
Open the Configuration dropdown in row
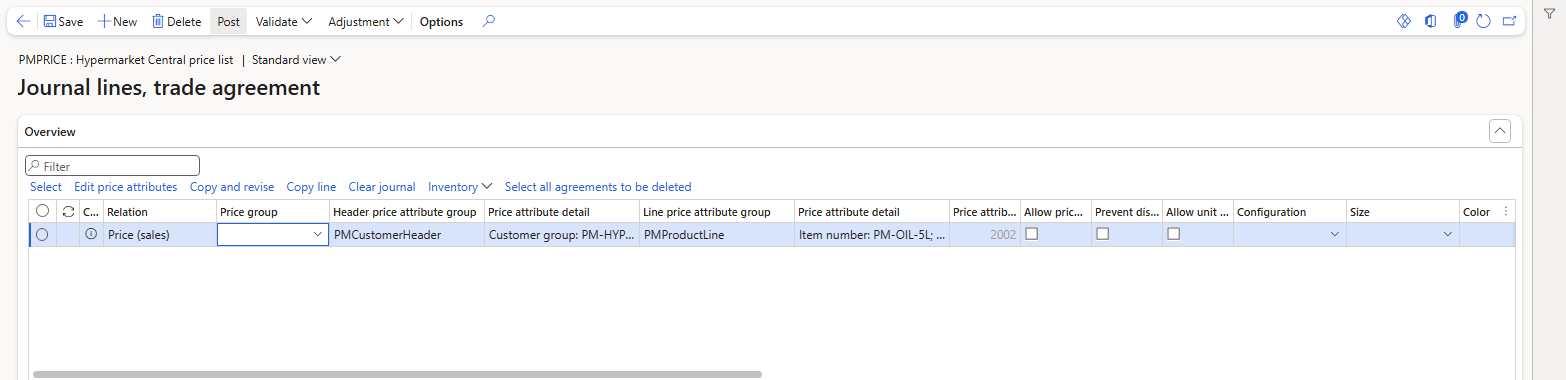click(x=1334, y=234)
